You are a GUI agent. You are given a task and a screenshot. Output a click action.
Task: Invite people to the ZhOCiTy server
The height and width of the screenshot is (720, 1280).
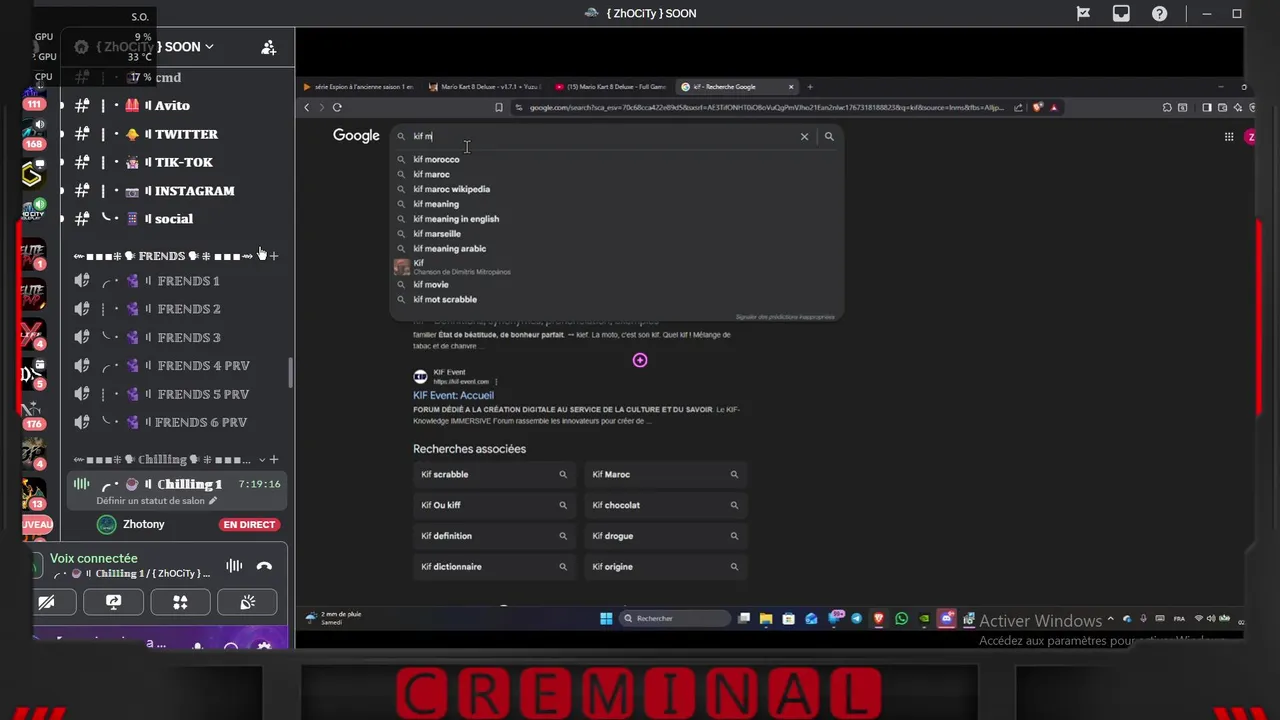(268, 47)
